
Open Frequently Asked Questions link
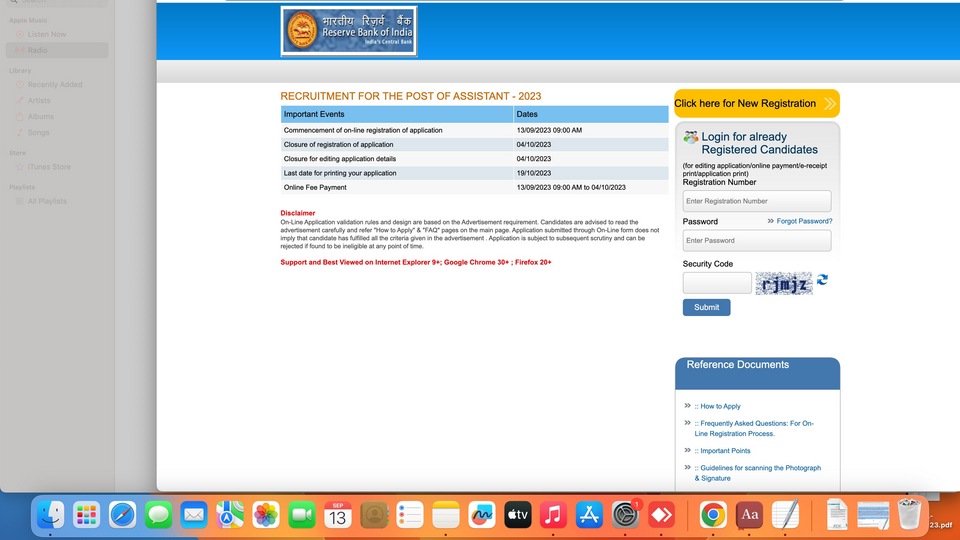coord(754,428)
